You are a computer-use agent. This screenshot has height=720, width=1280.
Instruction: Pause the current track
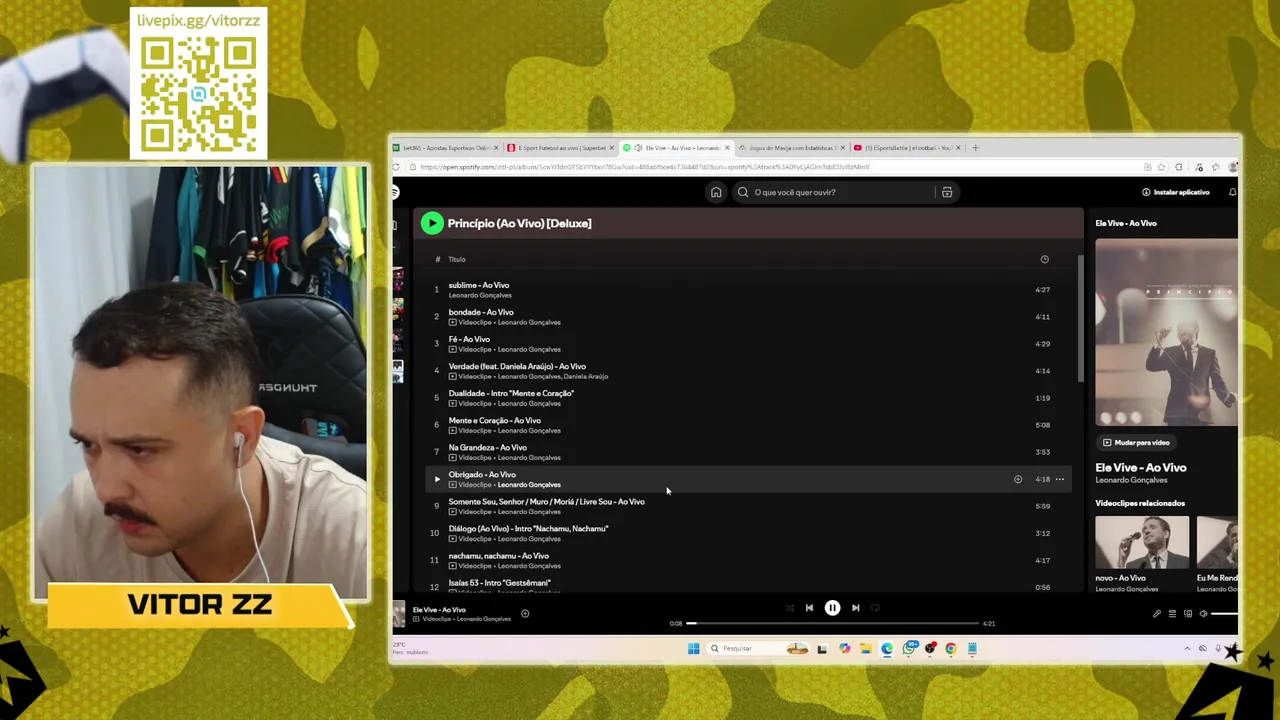832,607
